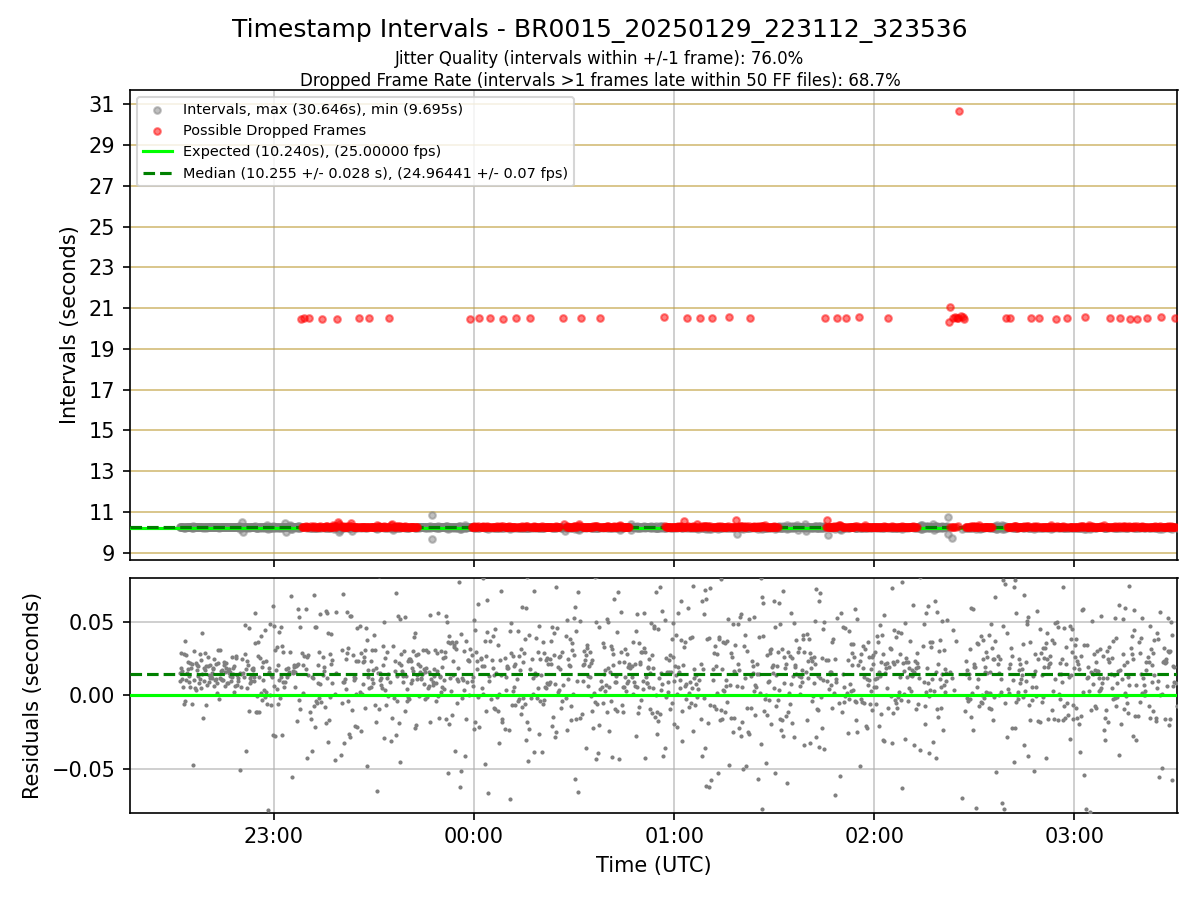
Task: Click the 27 tick label on the intervals axis
Action: pyautogui.click(x=103, y=186)
